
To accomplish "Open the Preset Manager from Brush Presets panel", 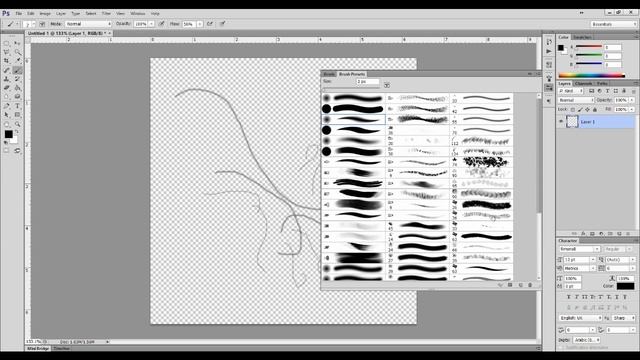I will pyautogui.click(x=510, y=285).
